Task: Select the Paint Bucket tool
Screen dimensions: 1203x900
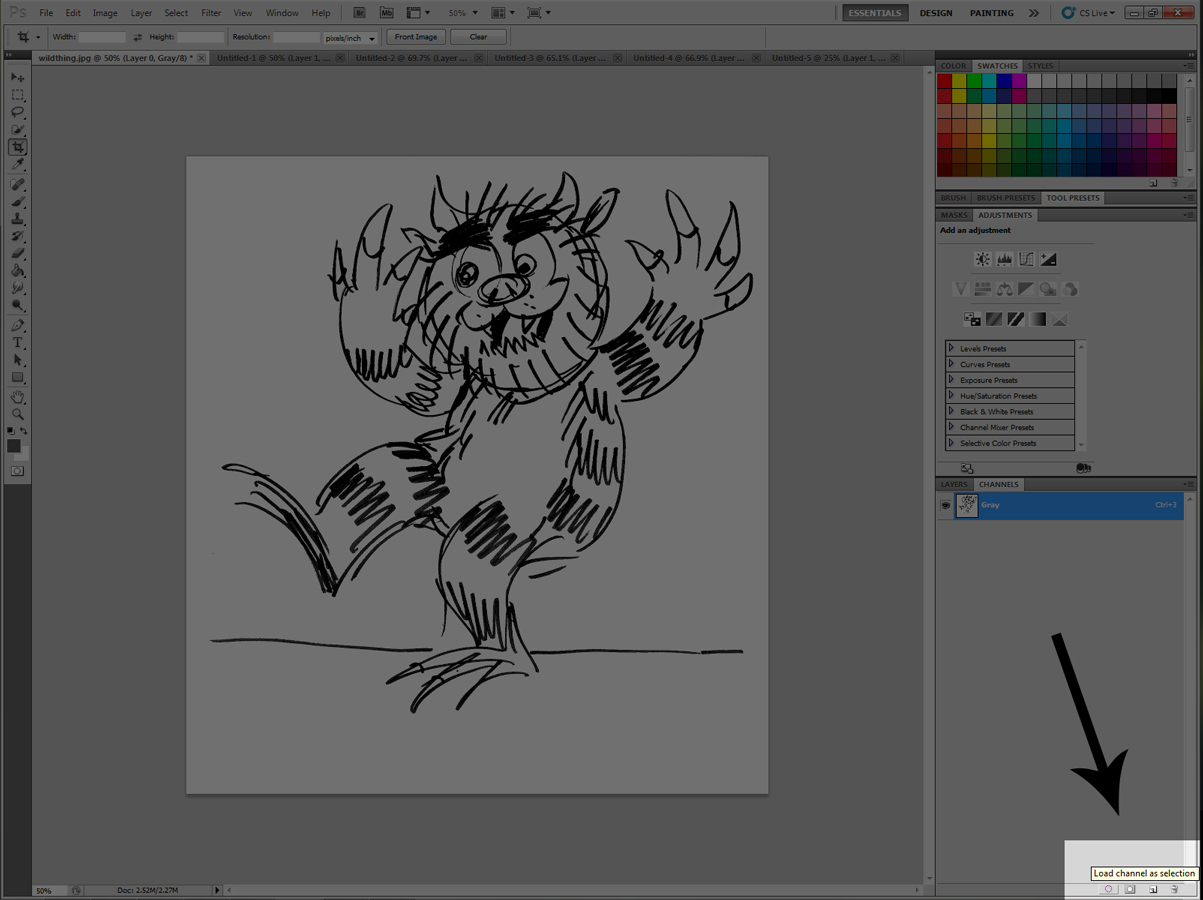Action: tap(17, 270)
